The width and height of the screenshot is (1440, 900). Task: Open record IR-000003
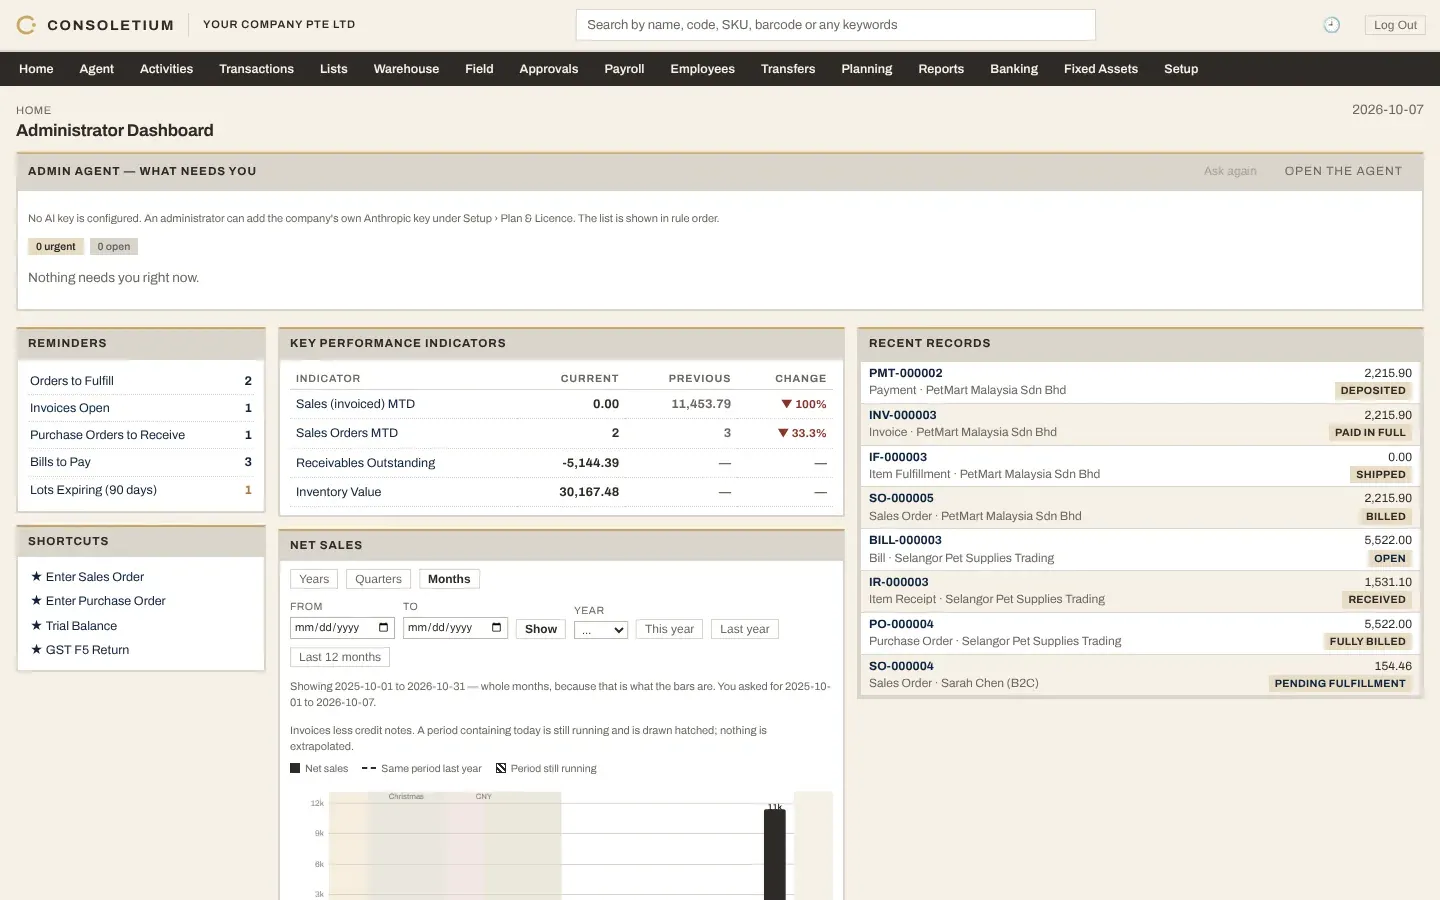[x=899, y=582]
